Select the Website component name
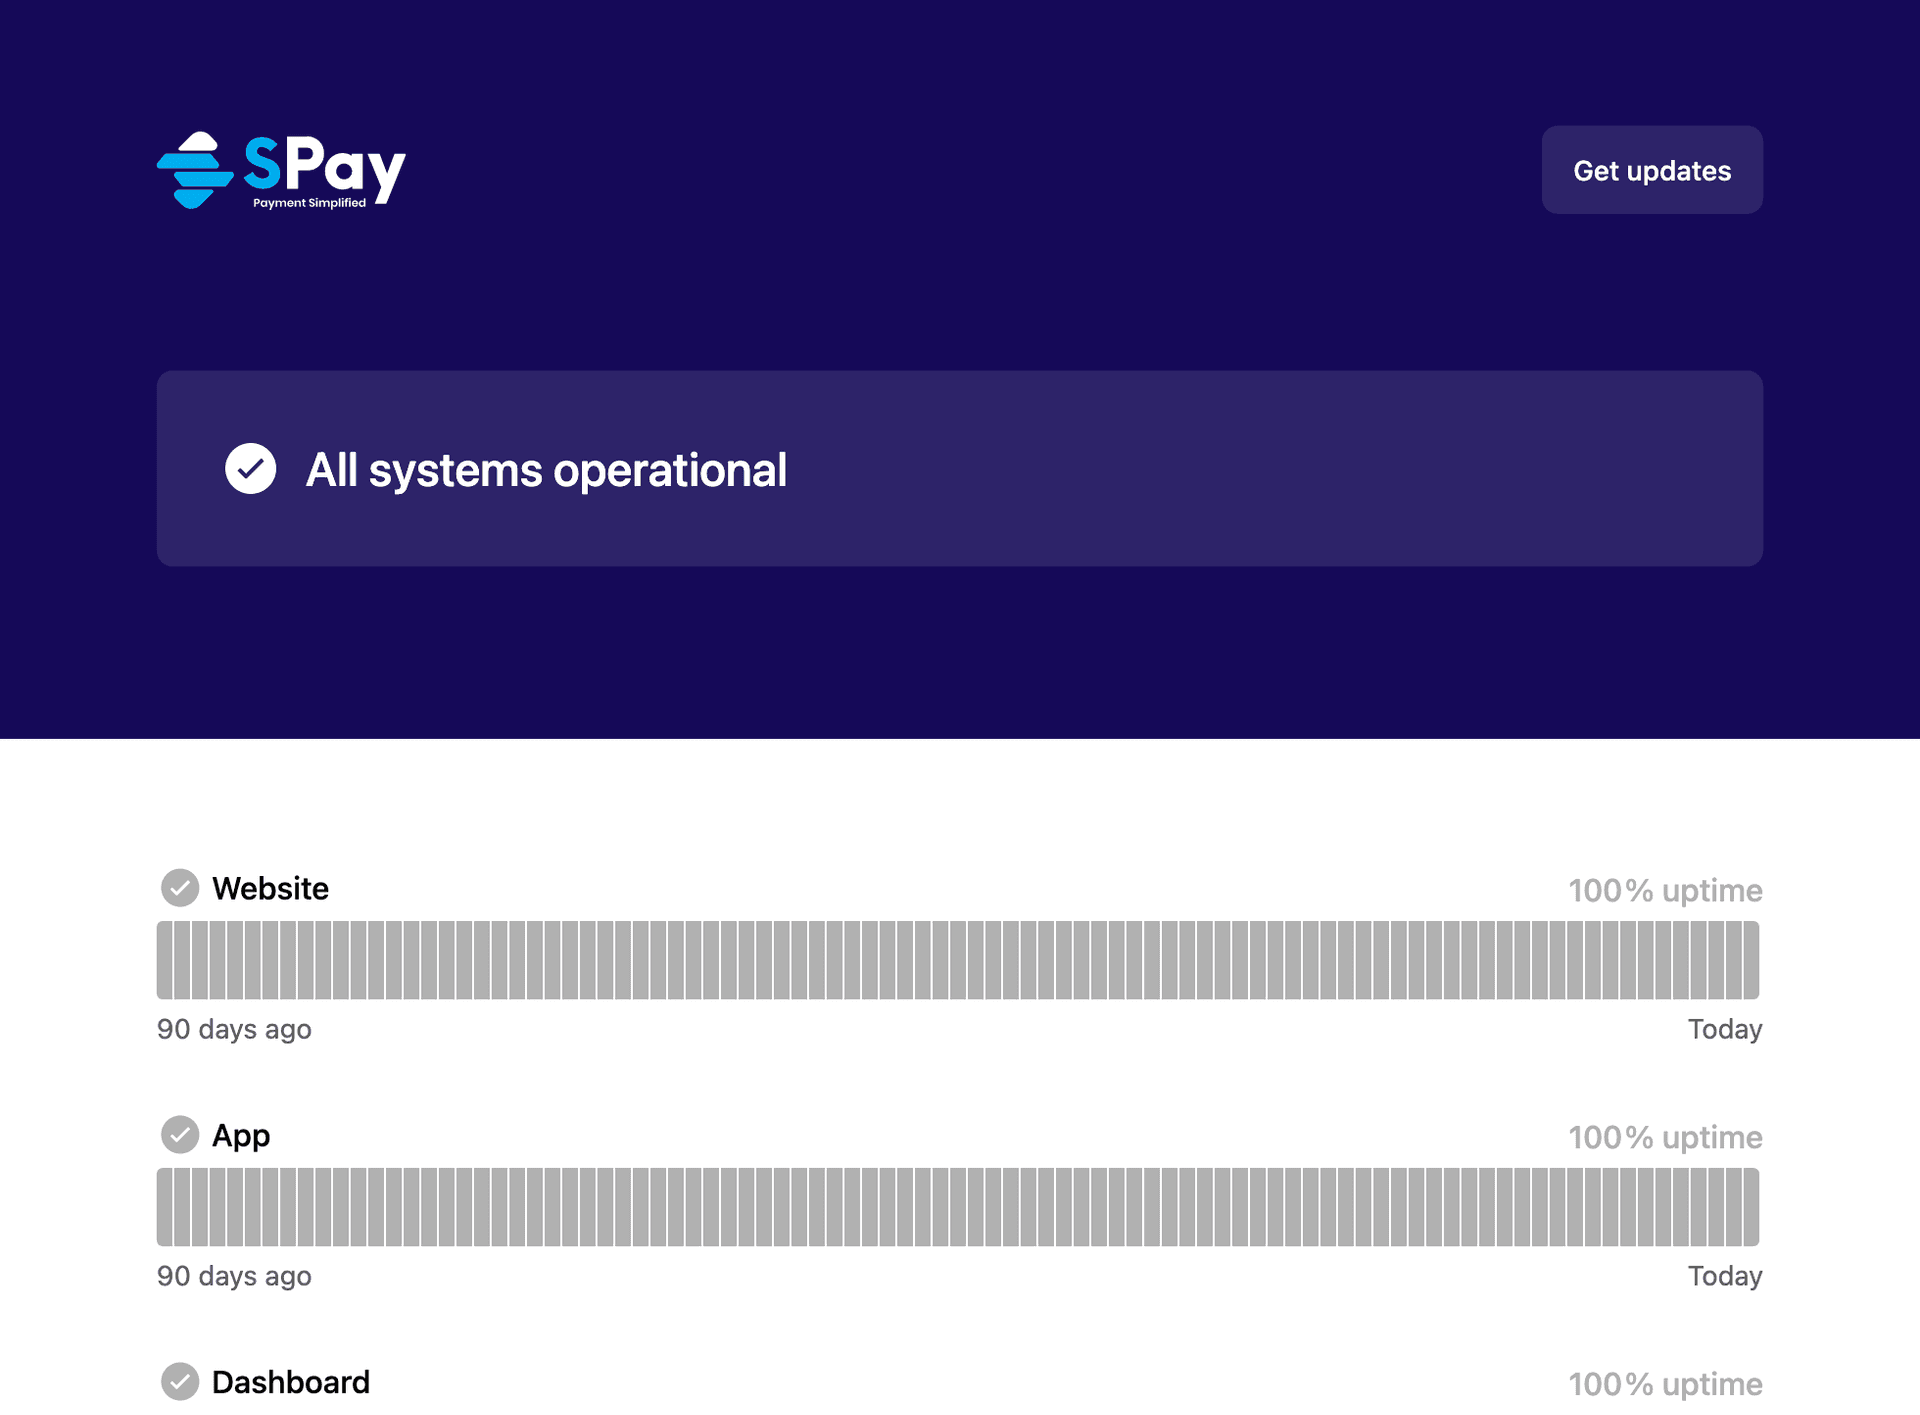 coord(270,888)
